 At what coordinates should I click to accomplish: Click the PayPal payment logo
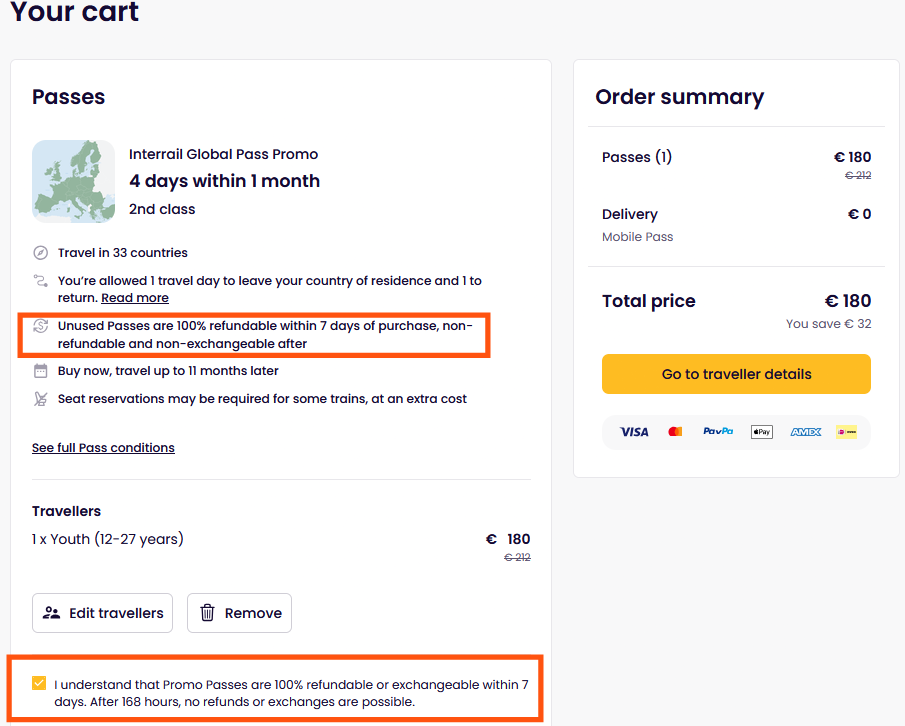click(718, 431)
